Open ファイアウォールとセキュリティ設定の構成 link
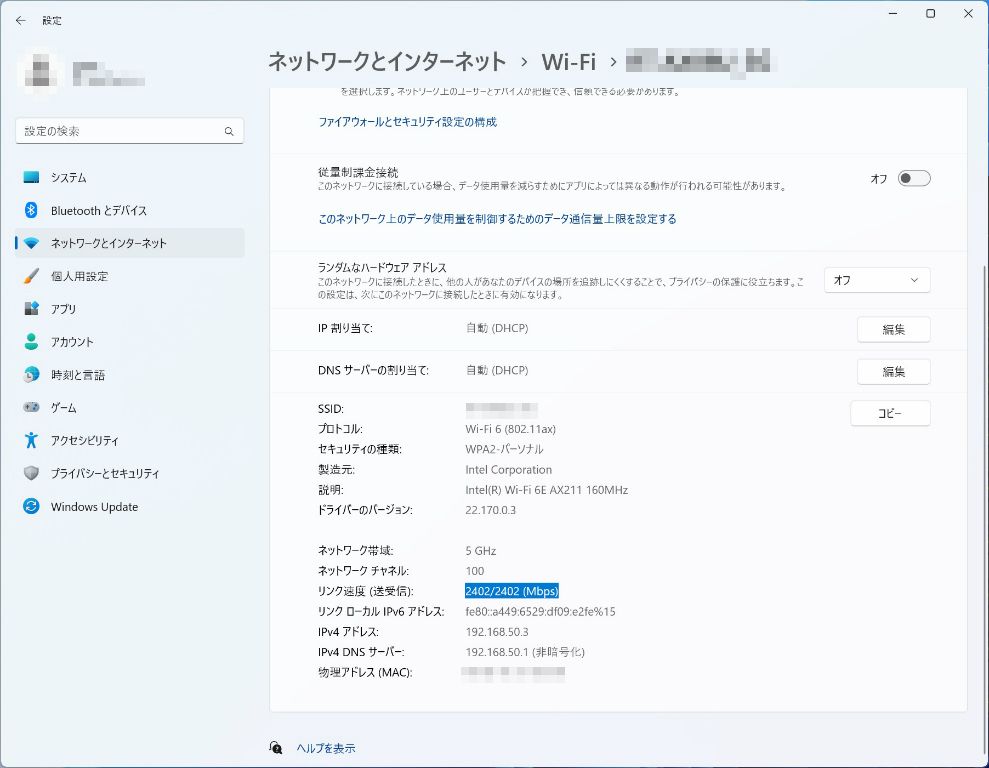The image size is (989, 768). point(407,122)
